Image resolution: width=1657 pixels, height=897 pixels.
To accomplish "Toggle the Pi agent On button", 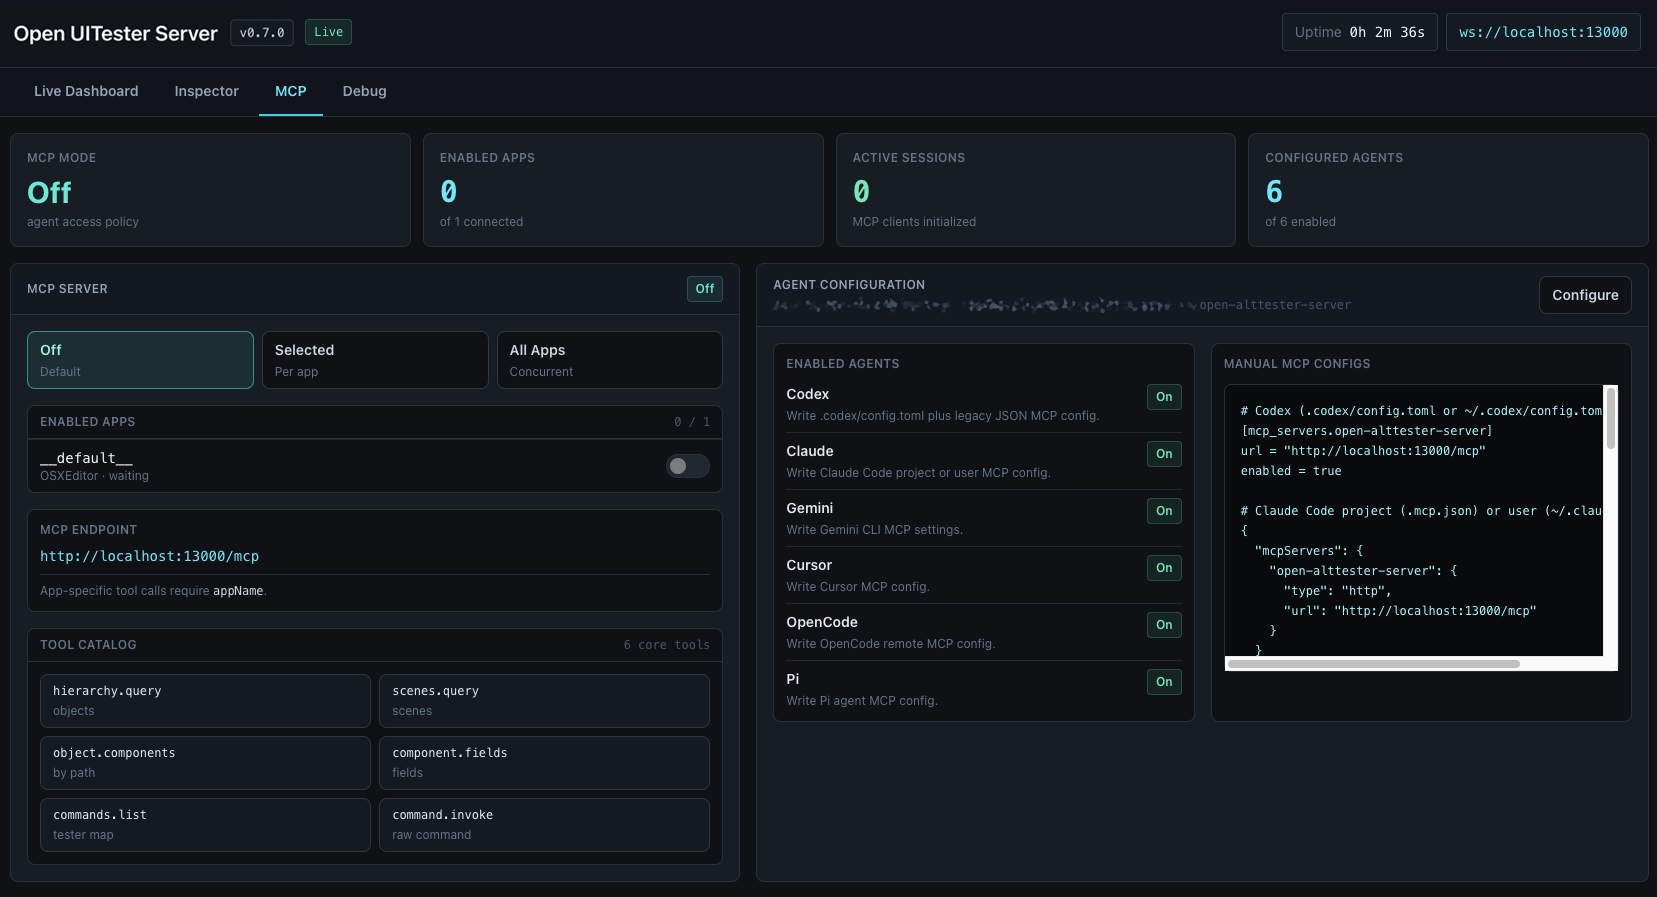I will coord(1164,682).
